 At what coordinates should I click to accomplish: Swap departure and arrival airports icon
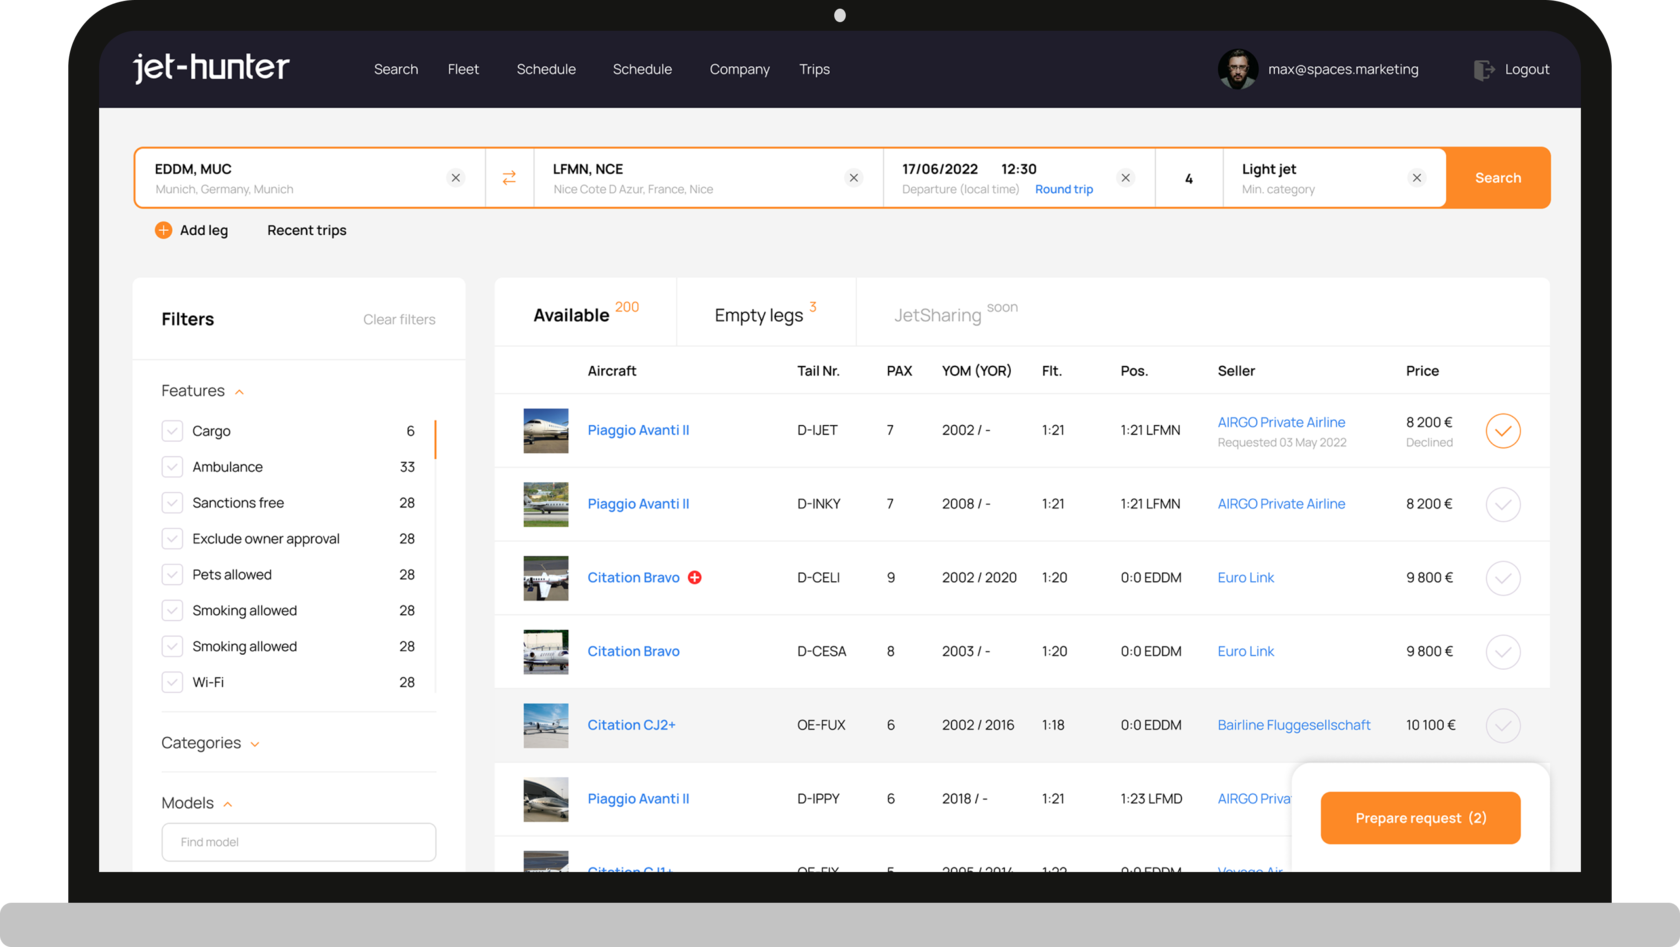509,178
